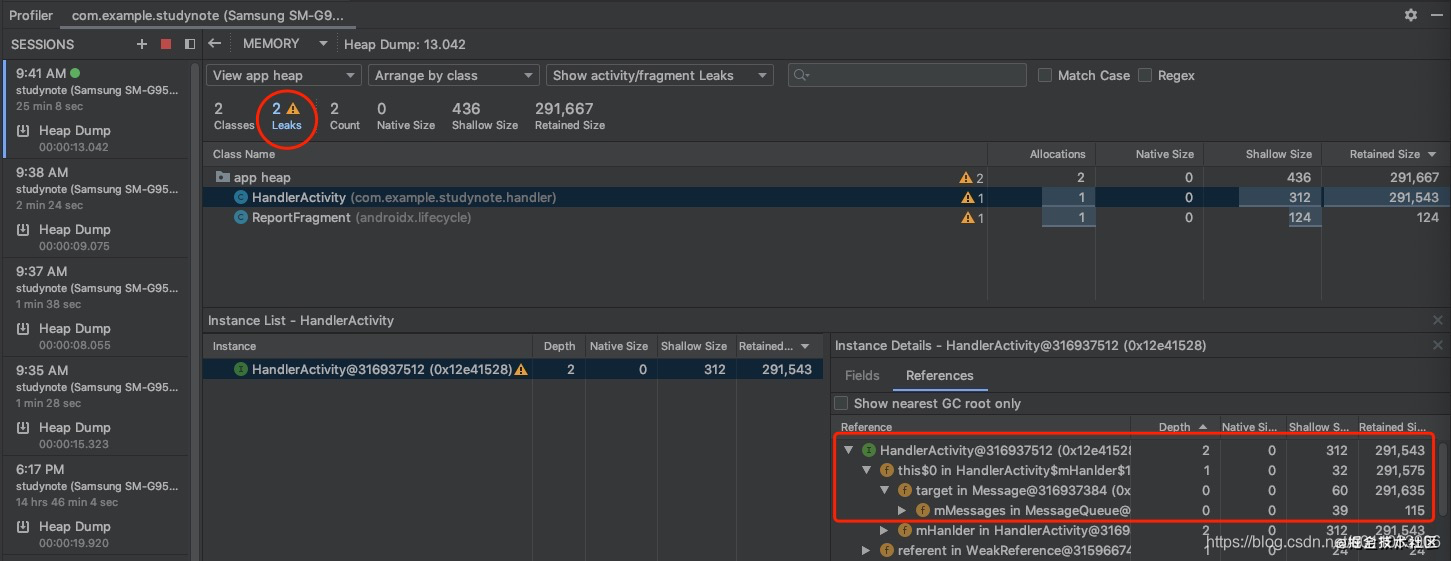Image resolution: width=1451 pixels, height=561 pixels.
Task: Enable the Match Case checkbox
Action: tap(1045, 75)
